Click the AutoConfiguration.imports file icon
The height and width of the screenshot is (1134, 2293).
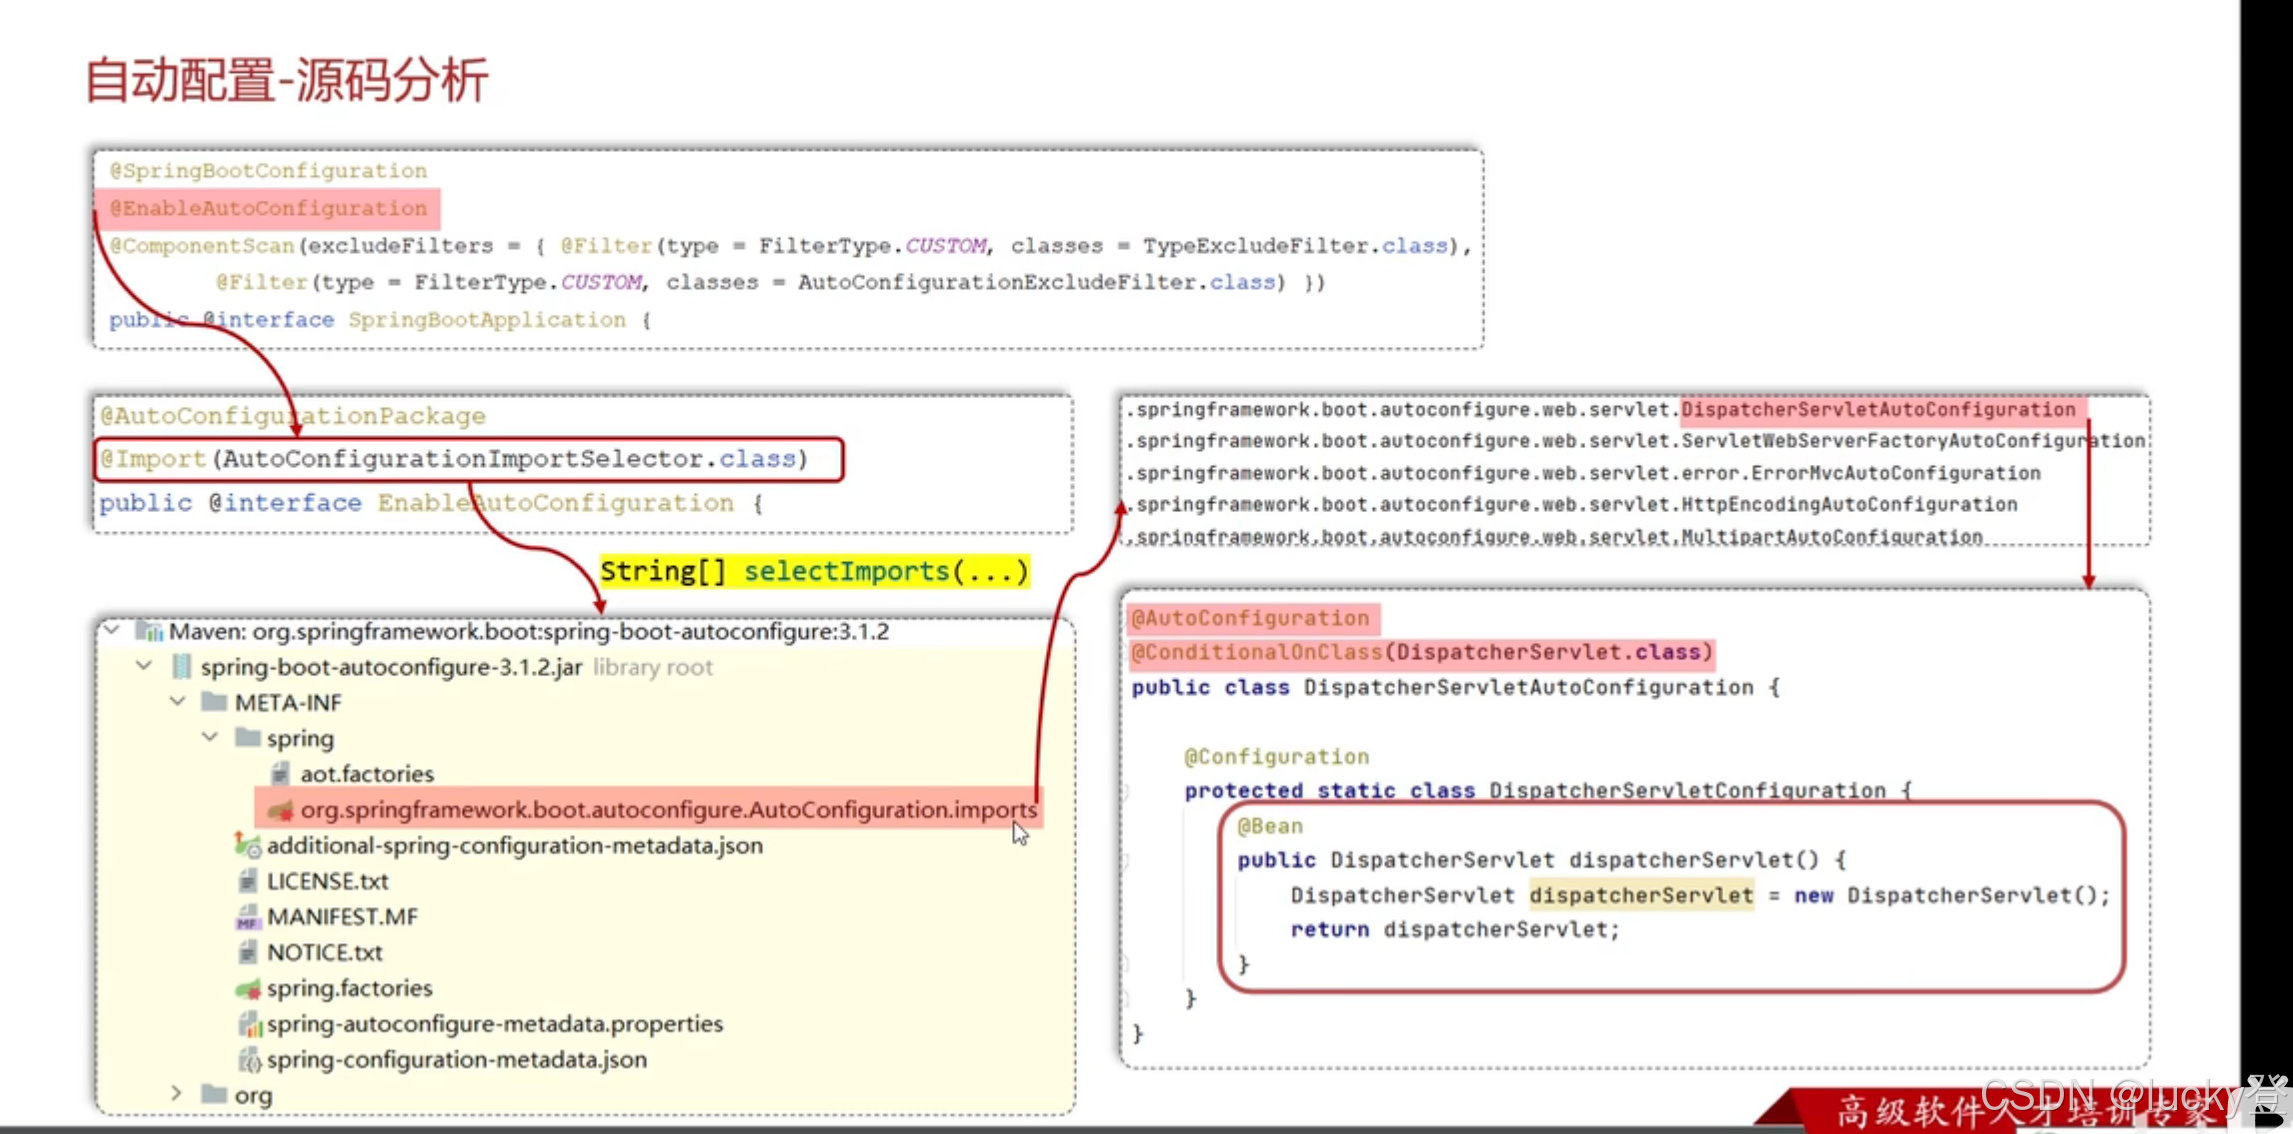pyautogui.click(x=281, y=810)
